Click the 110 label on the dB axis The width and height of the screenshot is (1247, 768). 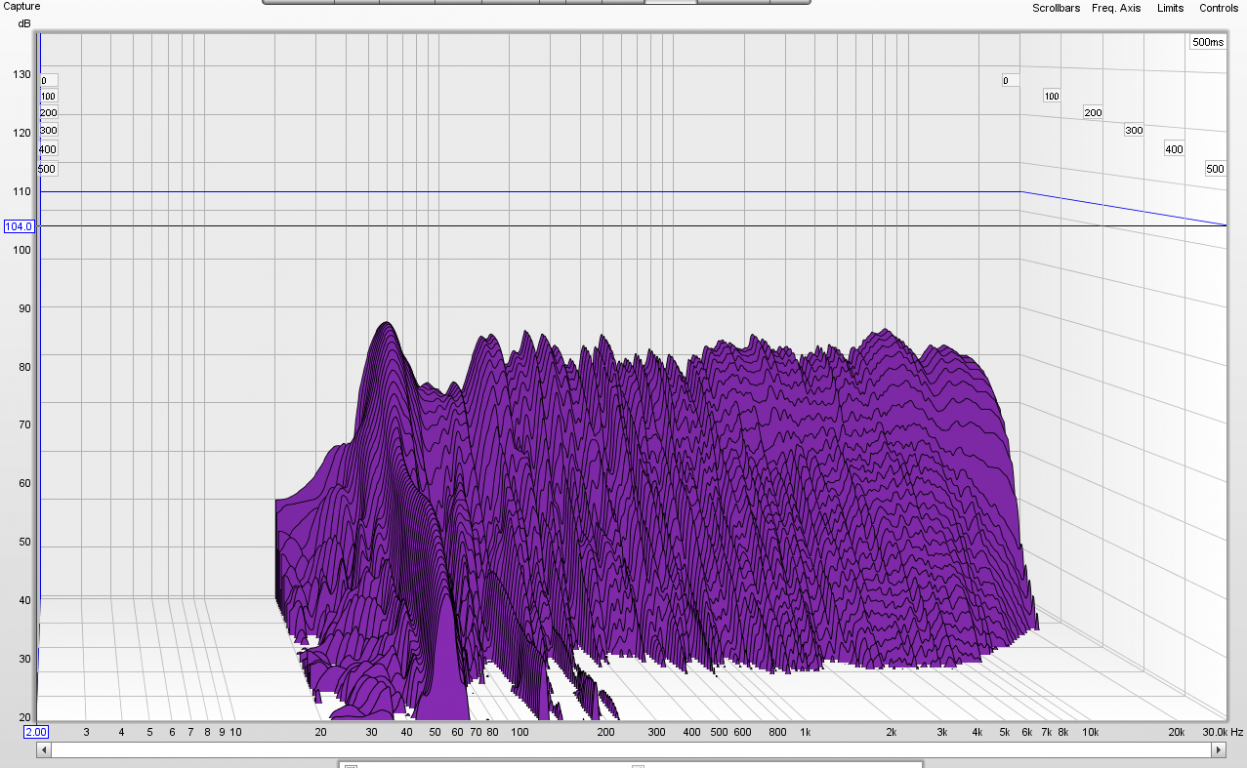click(x=21, y=191)
